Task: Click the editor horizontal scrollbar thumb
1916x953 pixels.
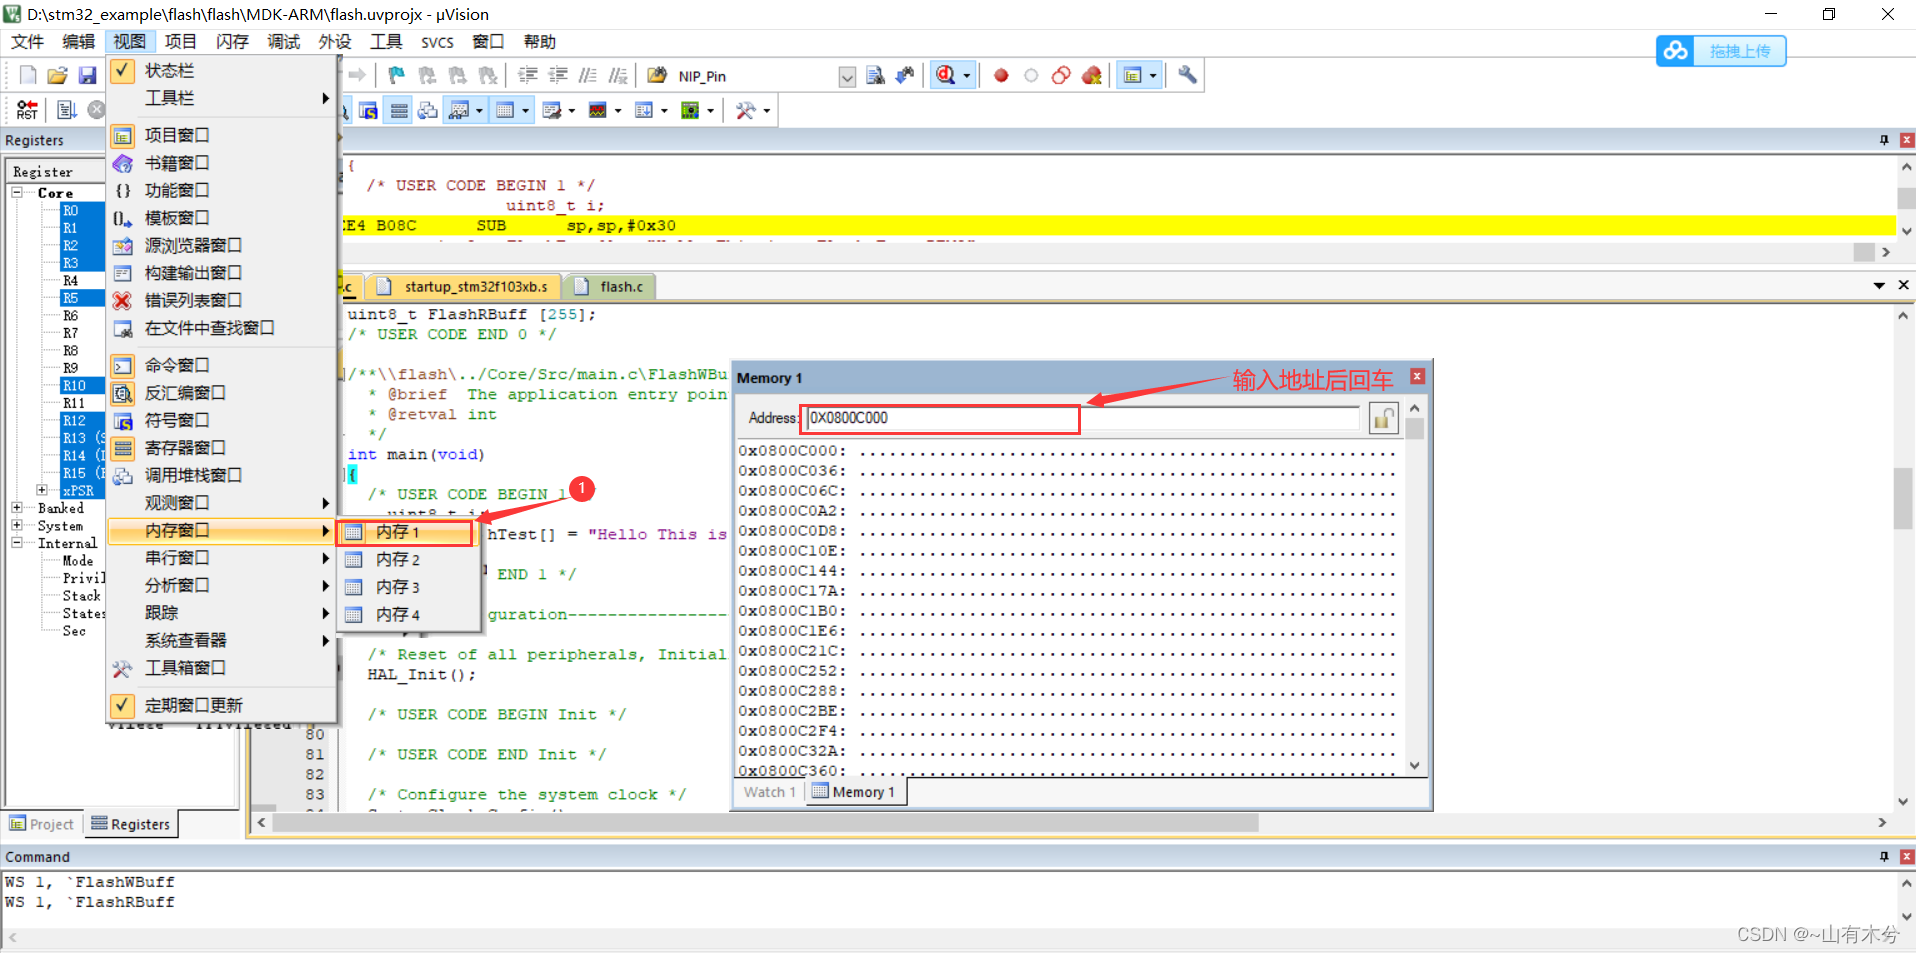Action: coord(765,823)
